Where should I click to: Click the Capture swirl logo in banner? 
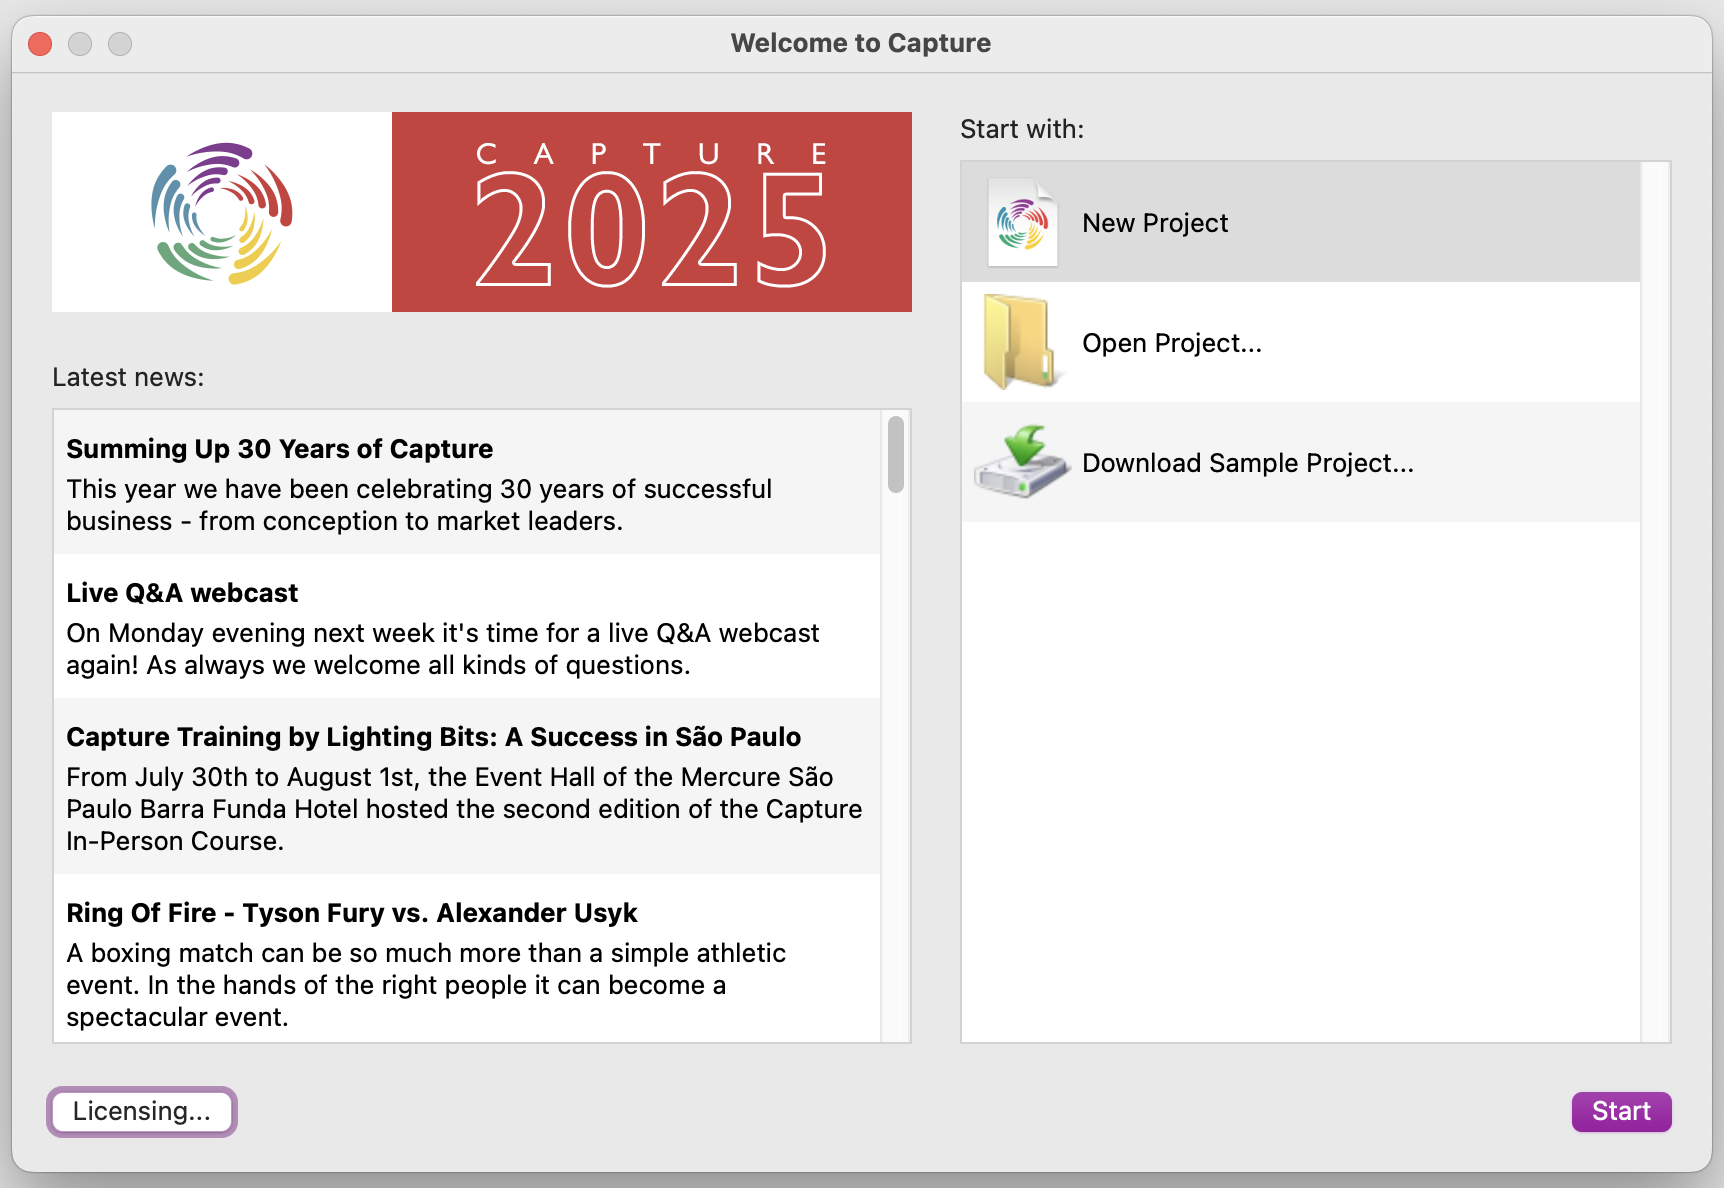222,212
